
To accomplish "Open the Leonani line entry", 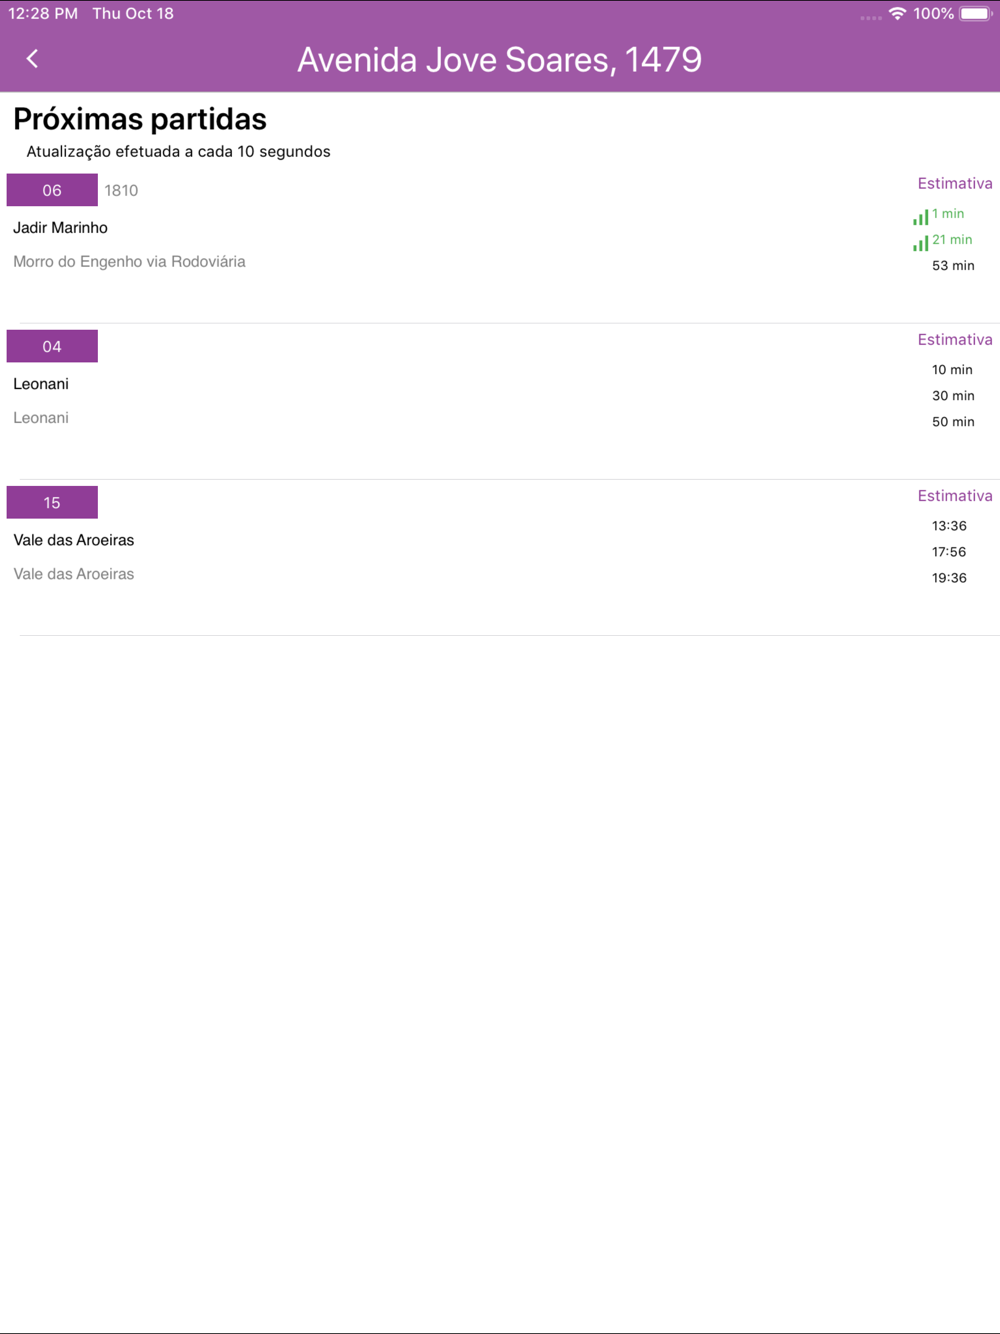I will (41, 384).
